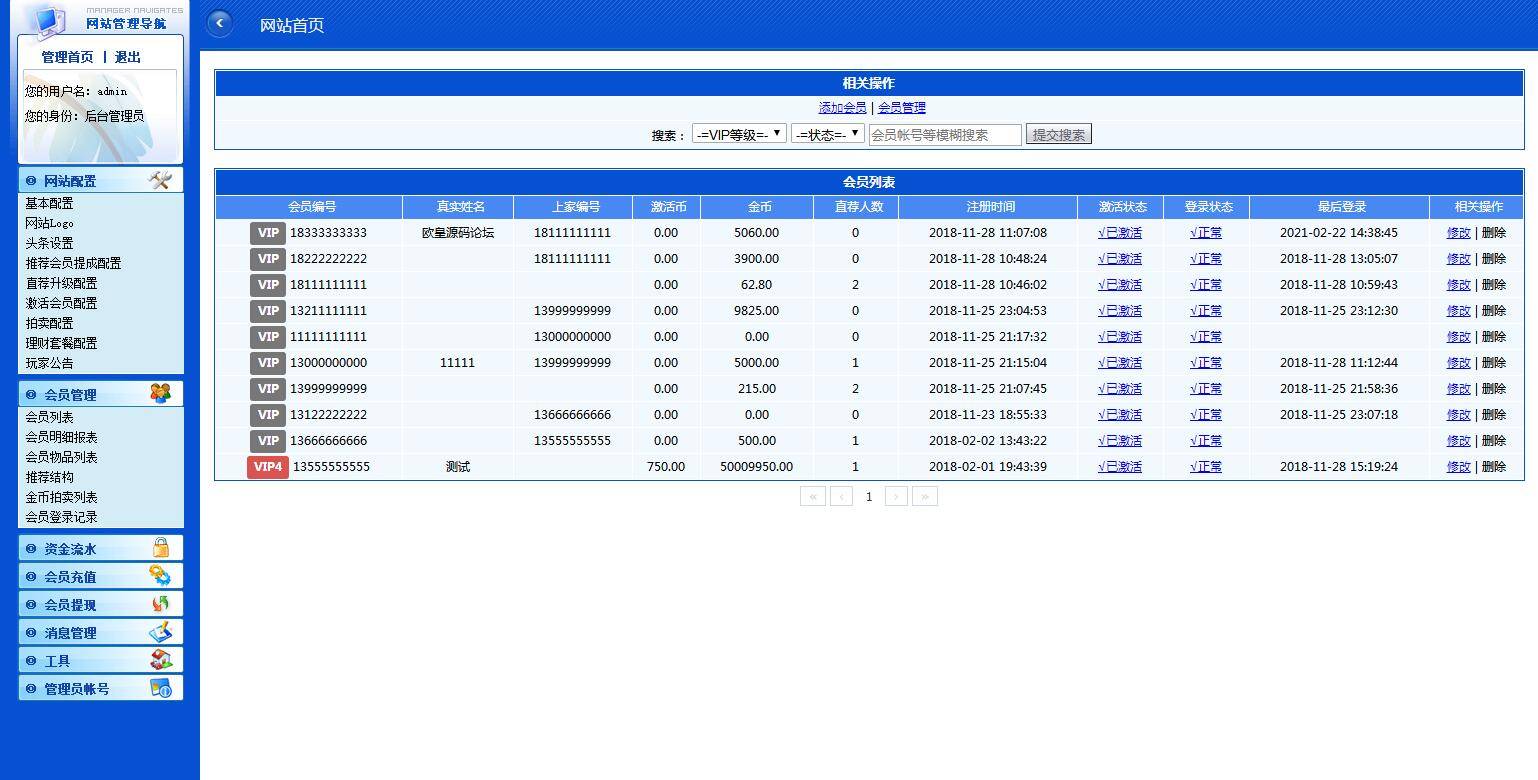Open the 添加会员 link
The width and height of the screenshot is (1538, 780).
tap(842, 107)
